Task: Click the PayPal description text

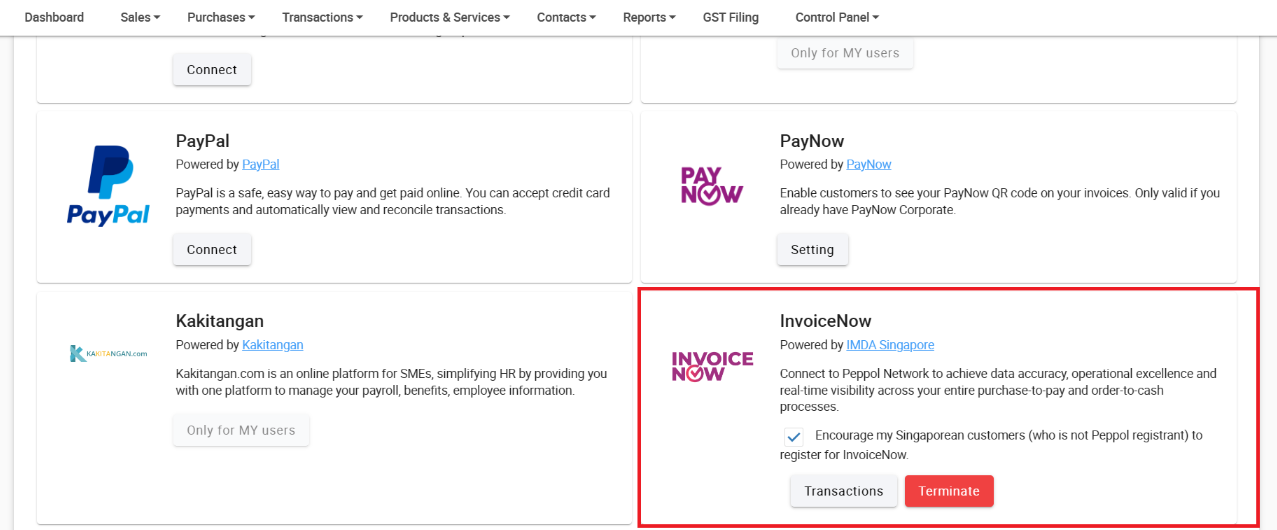Action: click(393, 201)
